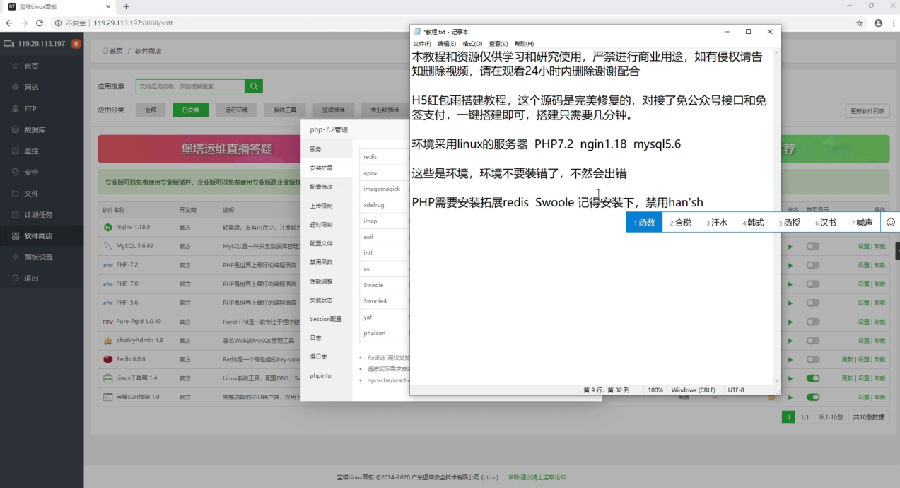Screen dimensions: 900x488
Task: Open 文件 in the sidebar
Action: tap(31, 193)
